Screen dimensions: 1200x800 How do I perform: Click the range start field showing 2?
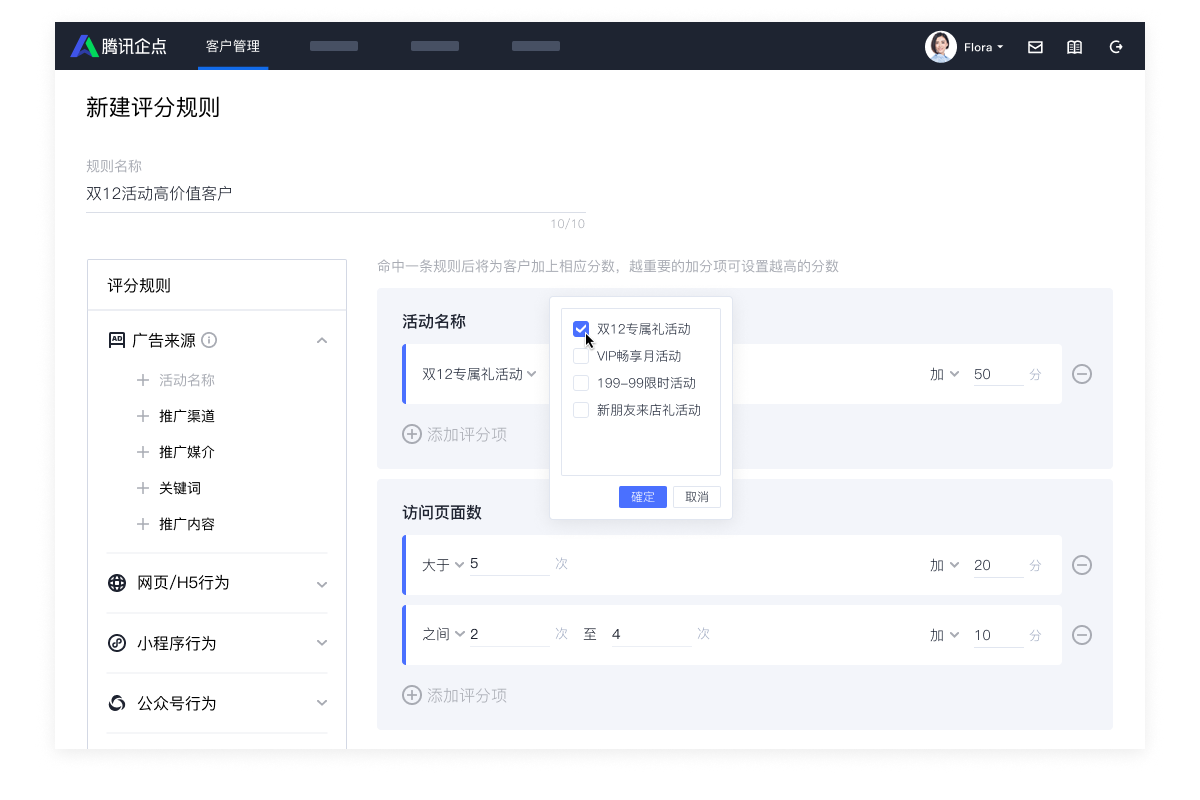509,634
